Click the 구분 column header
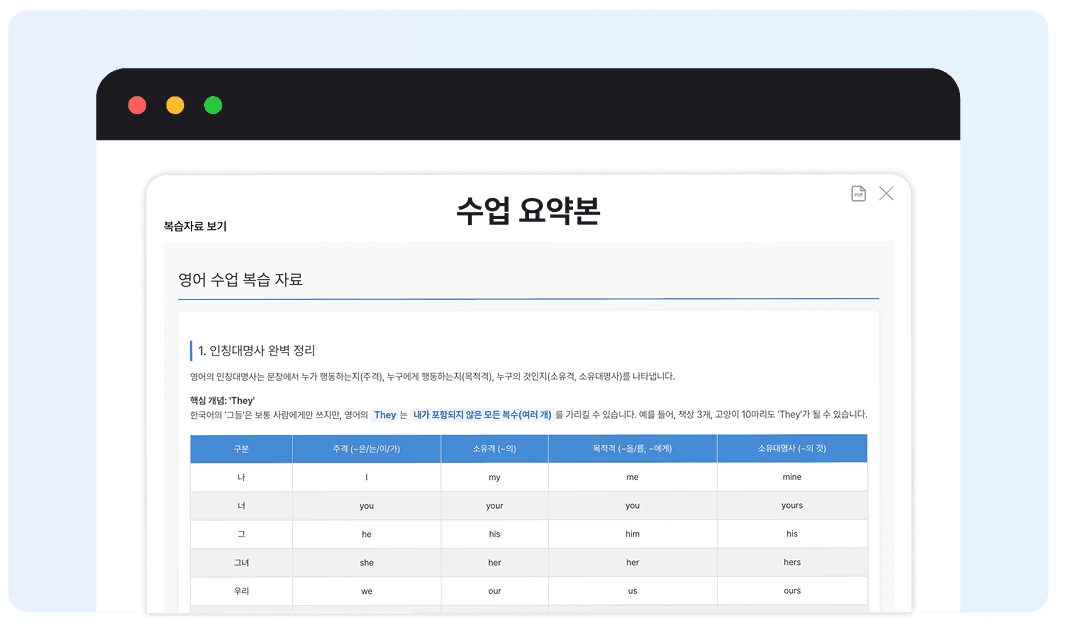 coord(241,449)
